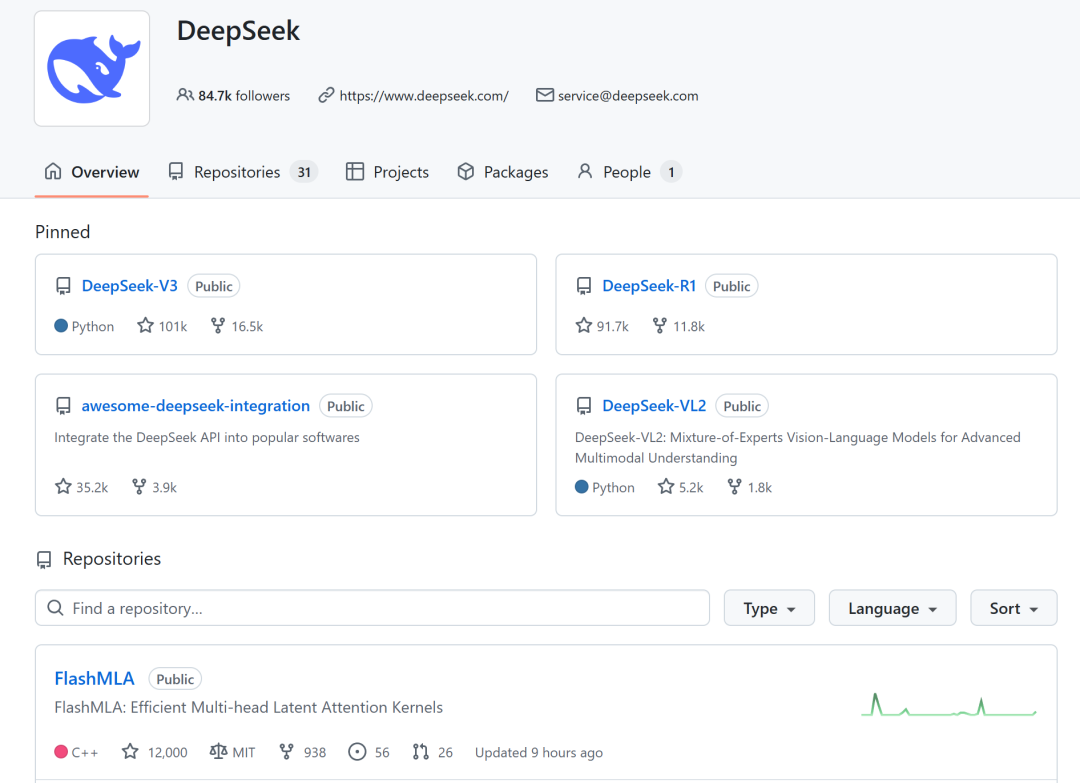Click the service@deepseek.com email link
1080x783 pixels.
(x=627, y=96)
